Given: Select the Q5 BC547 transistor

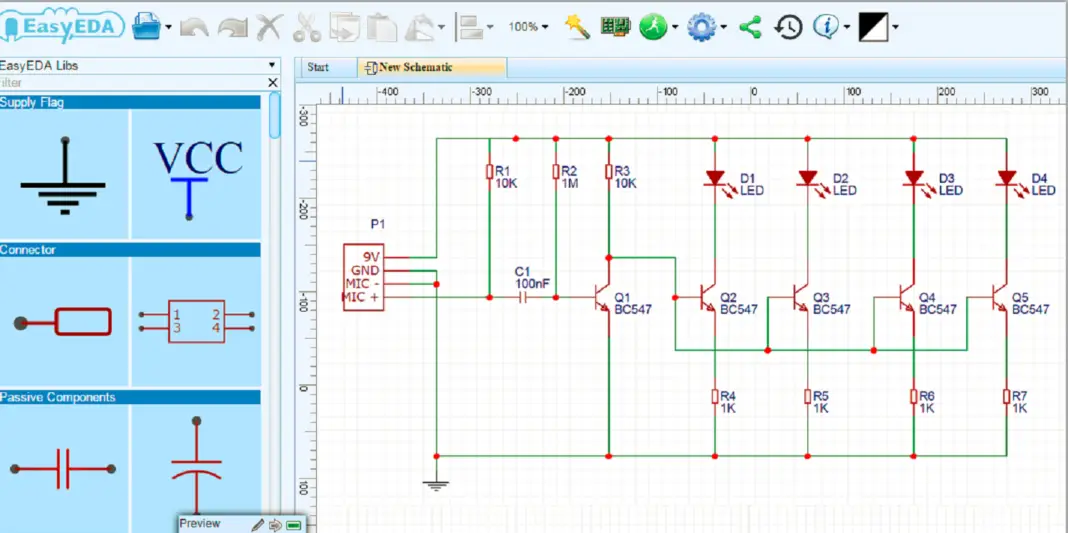Looking at the screenshot, I should click(1001, 297).
